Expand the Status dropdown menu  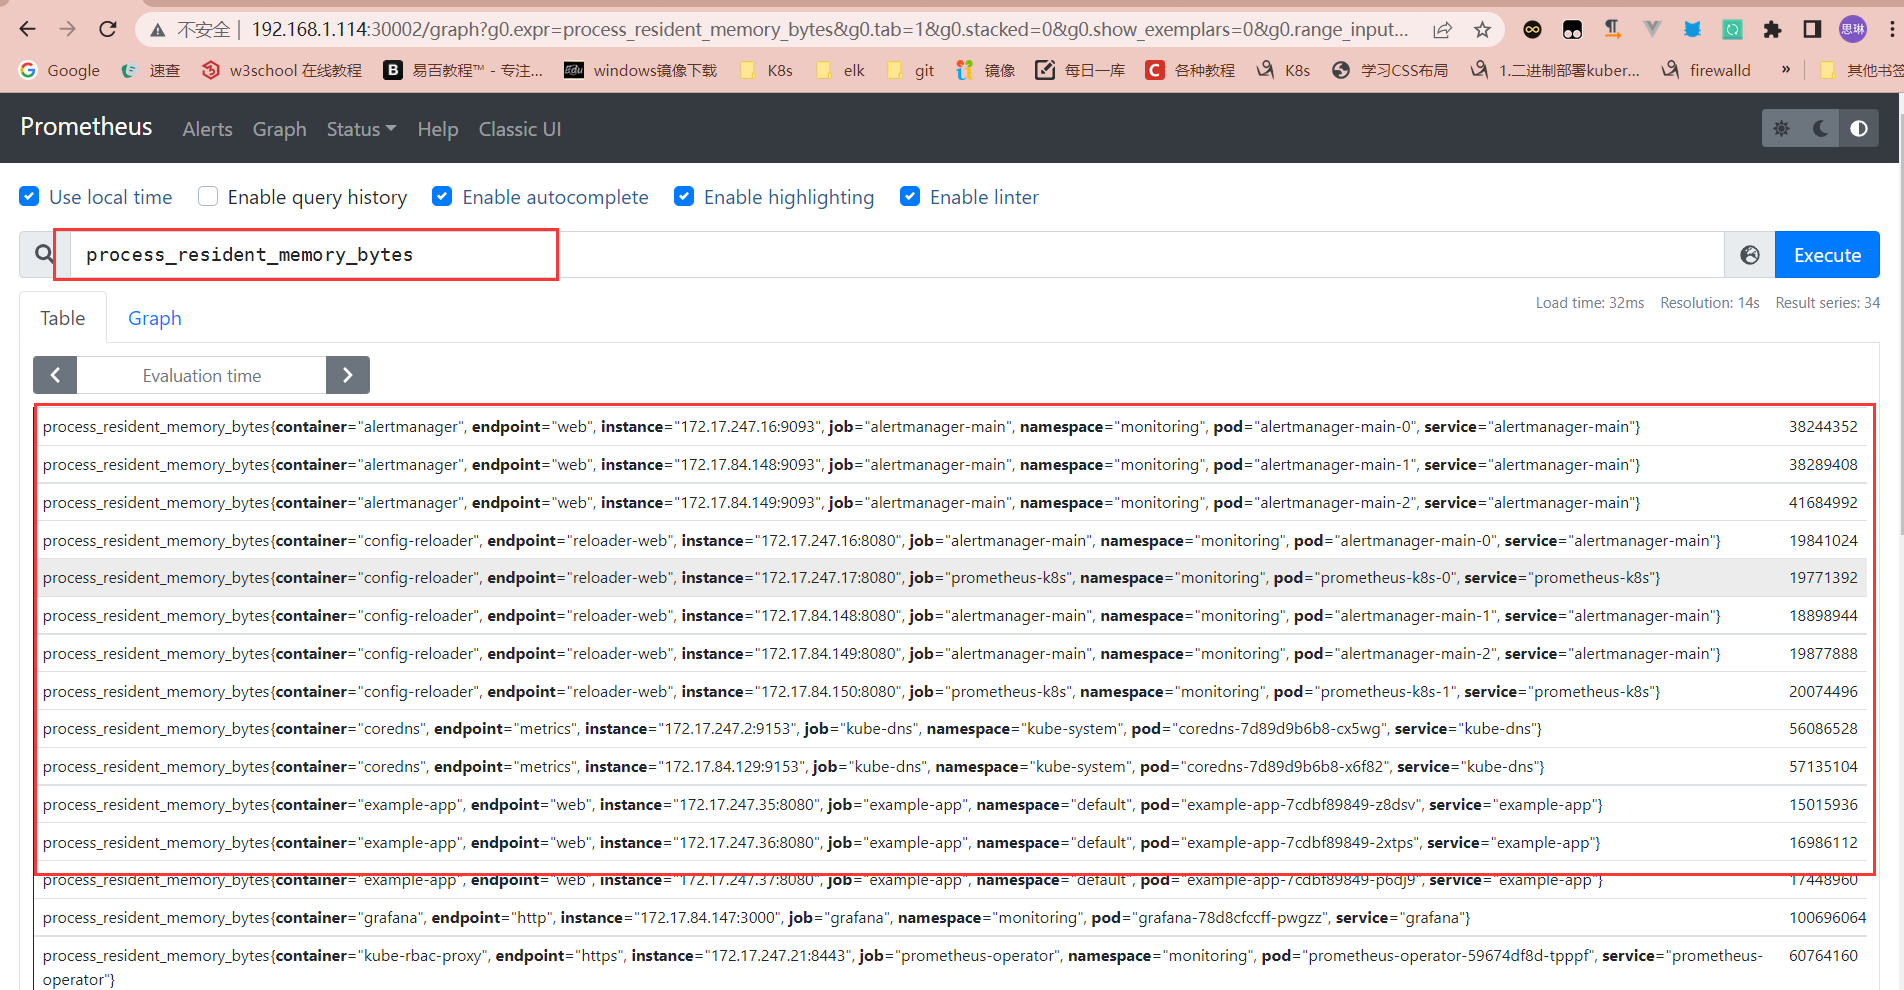pos(361,129)
